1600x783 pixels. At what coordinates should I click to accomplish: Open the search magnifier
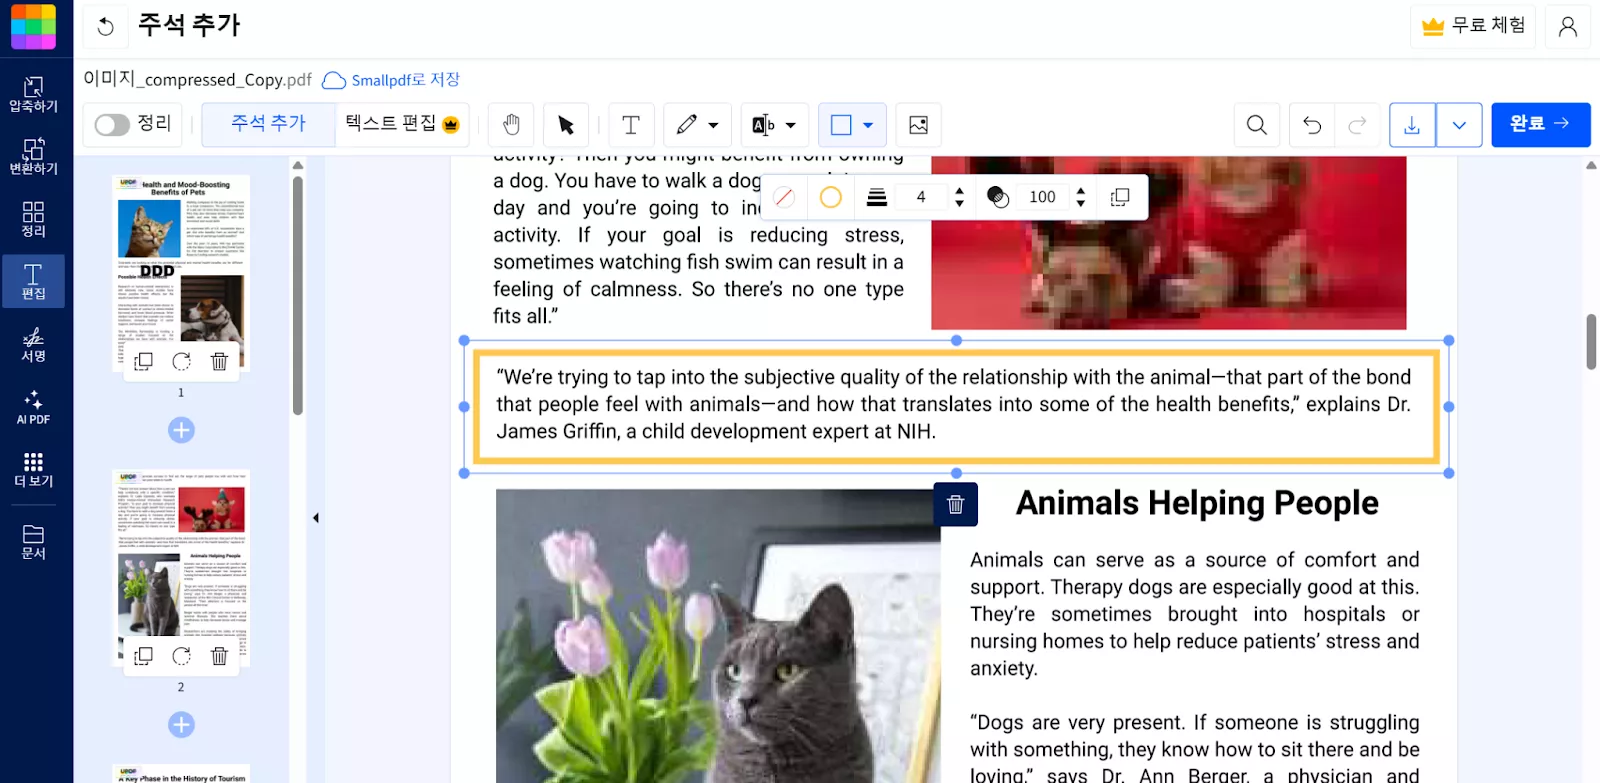1257,125
